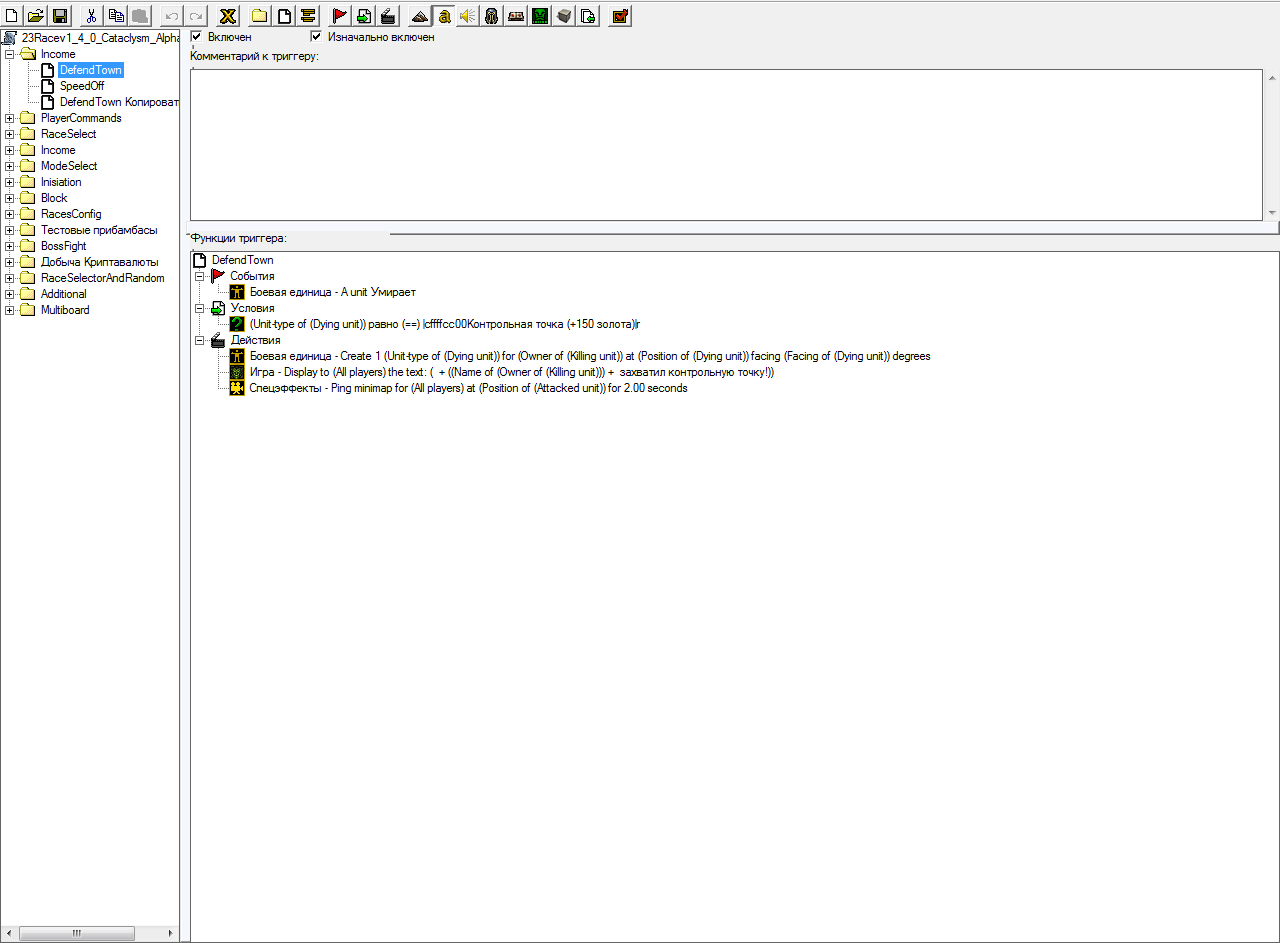This screenshot has height=943, width=1280.
Task: Click the tree scrollbar left arrow
Action: [x=10, y=933]
